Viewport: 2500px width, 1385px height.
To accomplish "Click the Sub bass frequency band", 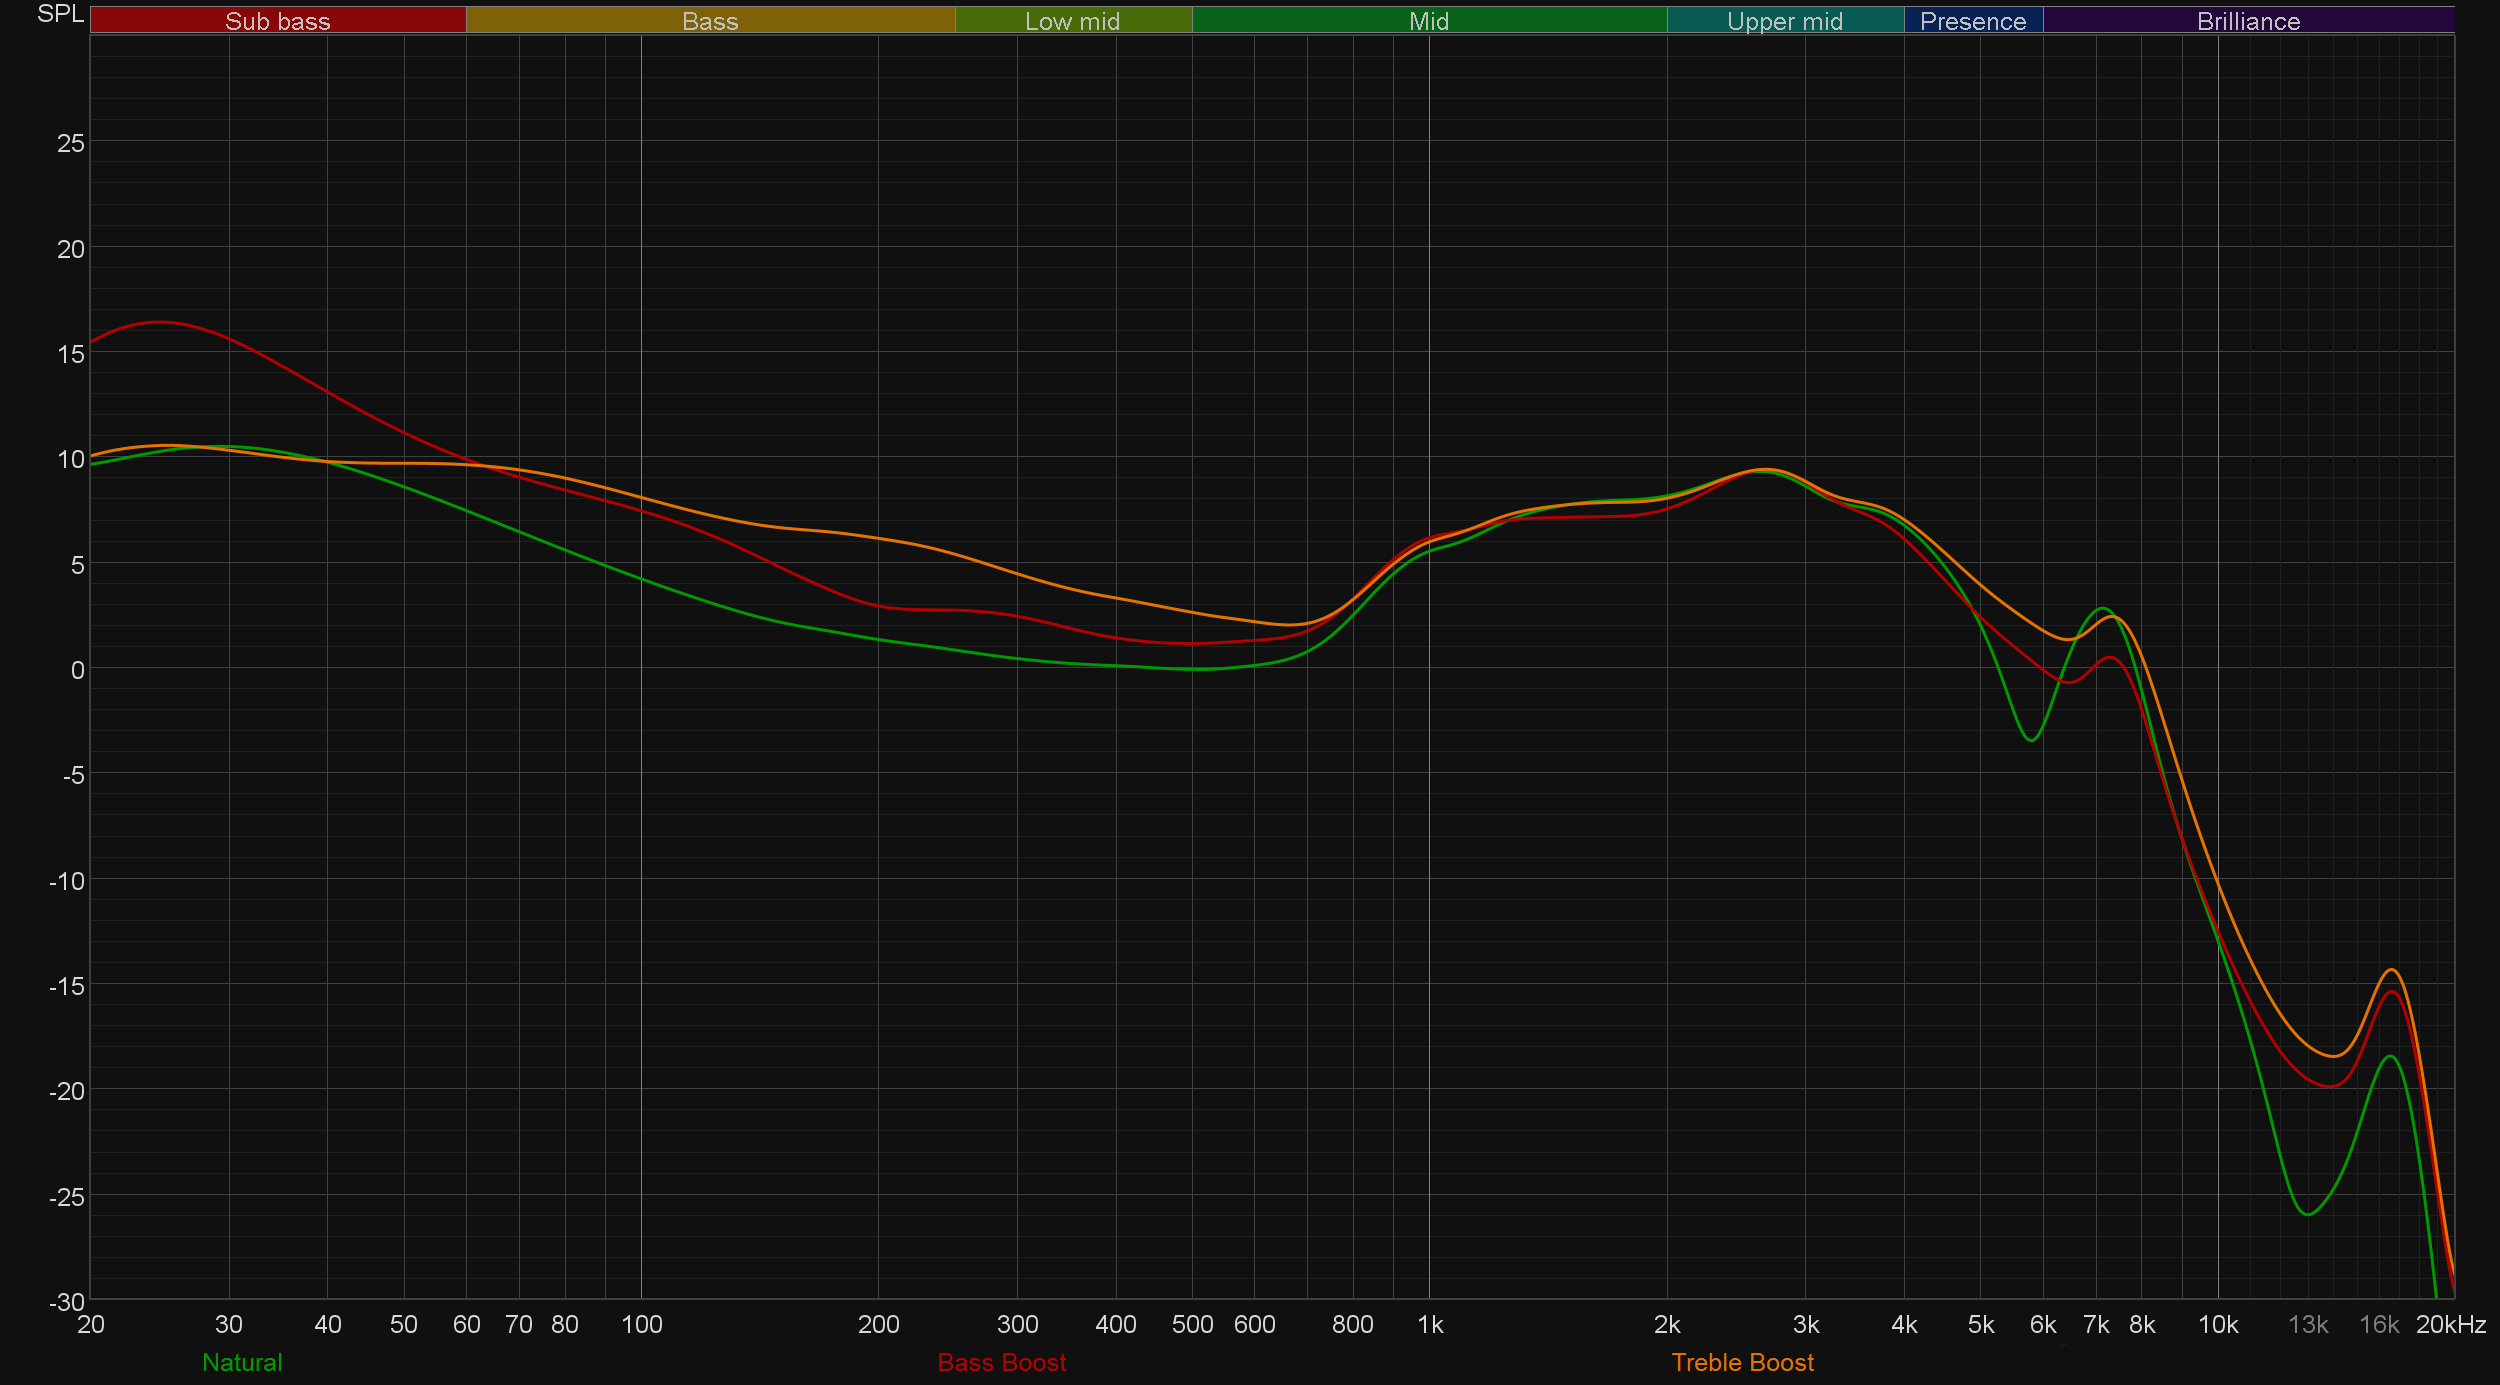I will (278, 21).
